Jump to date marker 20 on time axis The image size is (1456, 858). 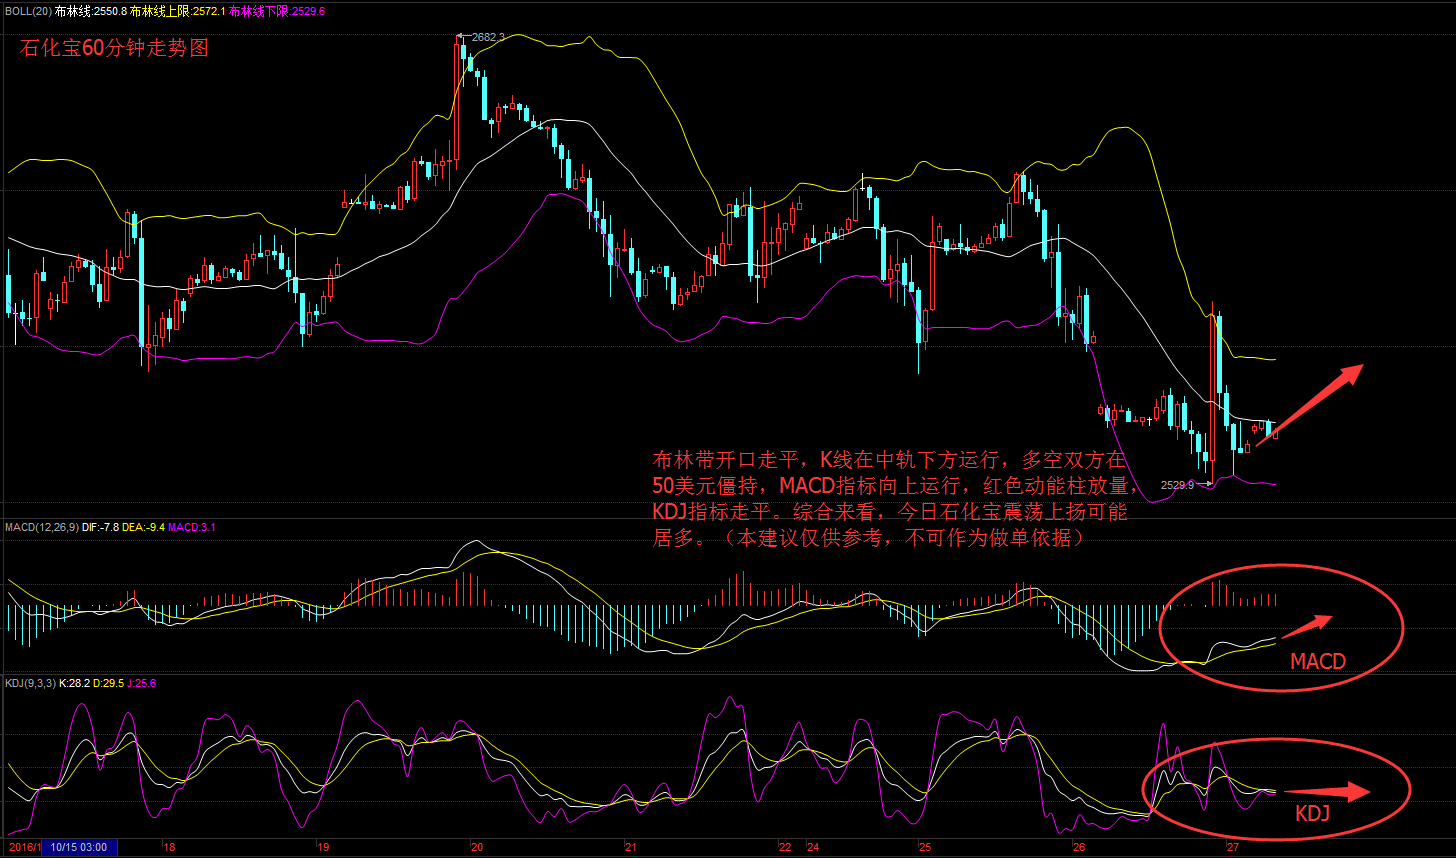pyautogui.click(x=476, y=847)
